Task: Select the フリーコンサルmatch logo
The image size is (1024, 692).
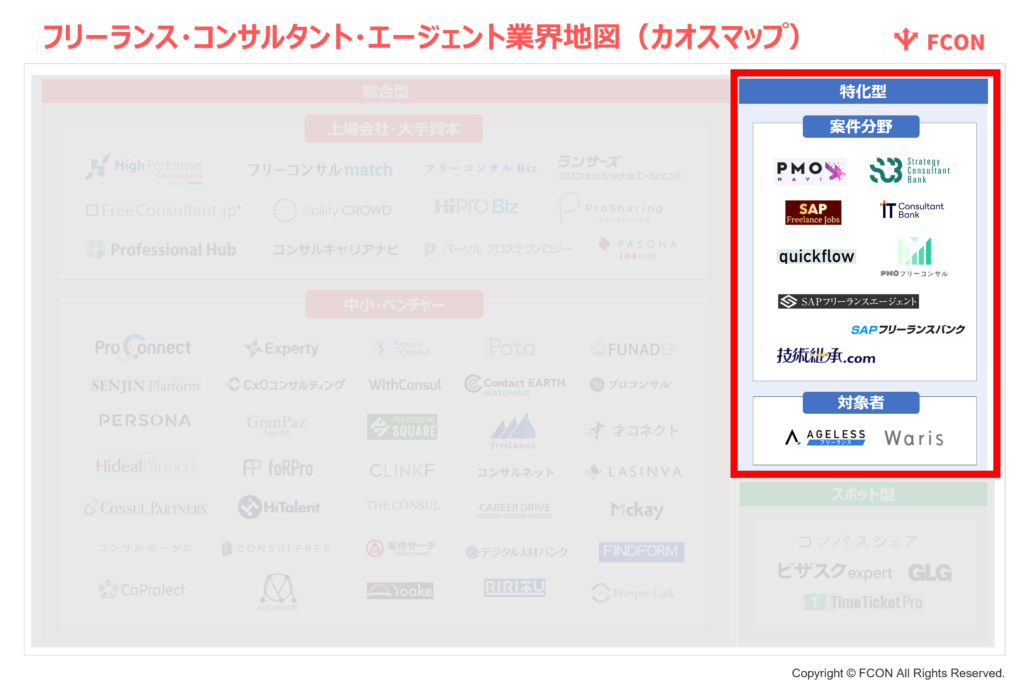Action: 320,170
